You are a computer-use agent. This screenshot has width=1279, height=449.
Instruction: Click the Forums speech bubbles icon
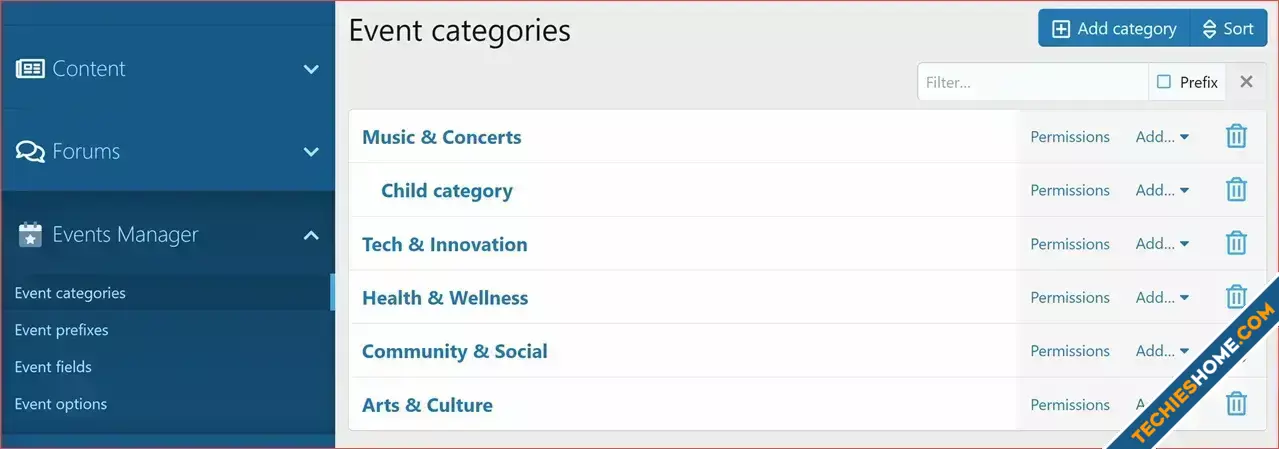[30, 152]
